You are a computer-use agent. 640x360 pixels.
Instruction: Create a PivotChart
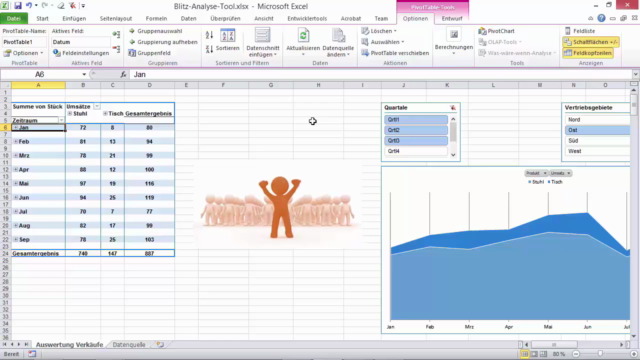click(496, 31)
